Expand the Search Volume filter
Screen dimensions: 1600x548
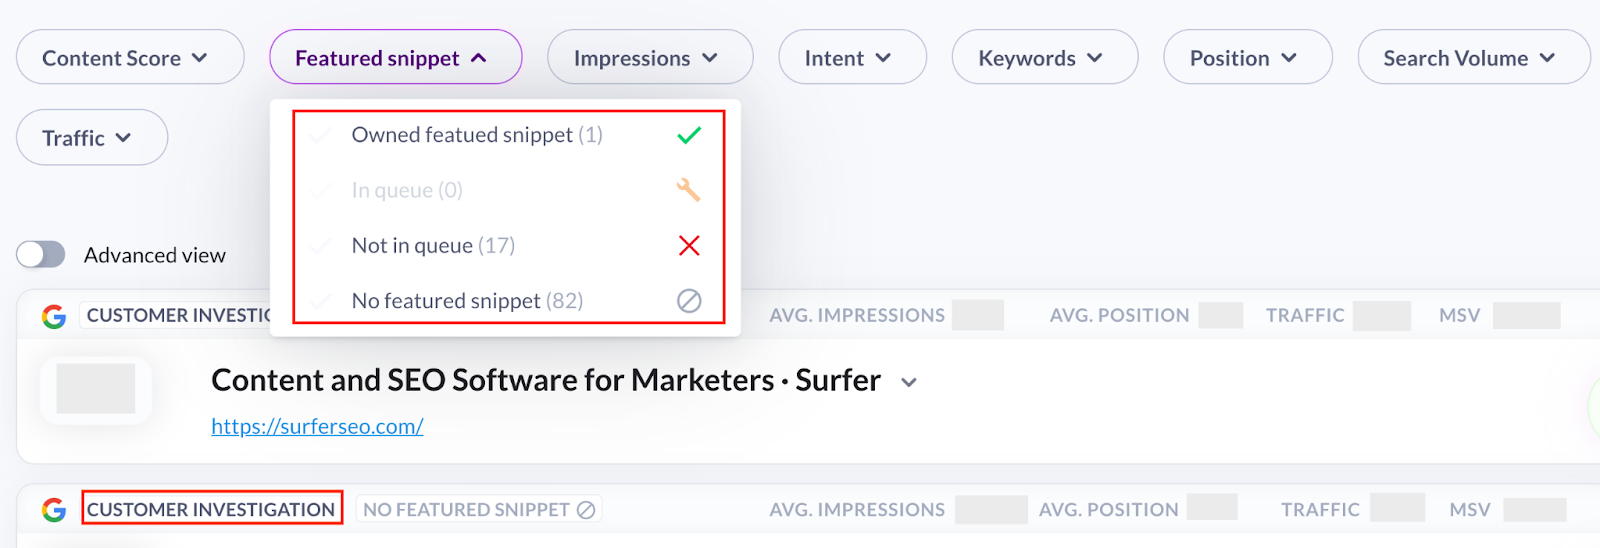point(1473,58)
